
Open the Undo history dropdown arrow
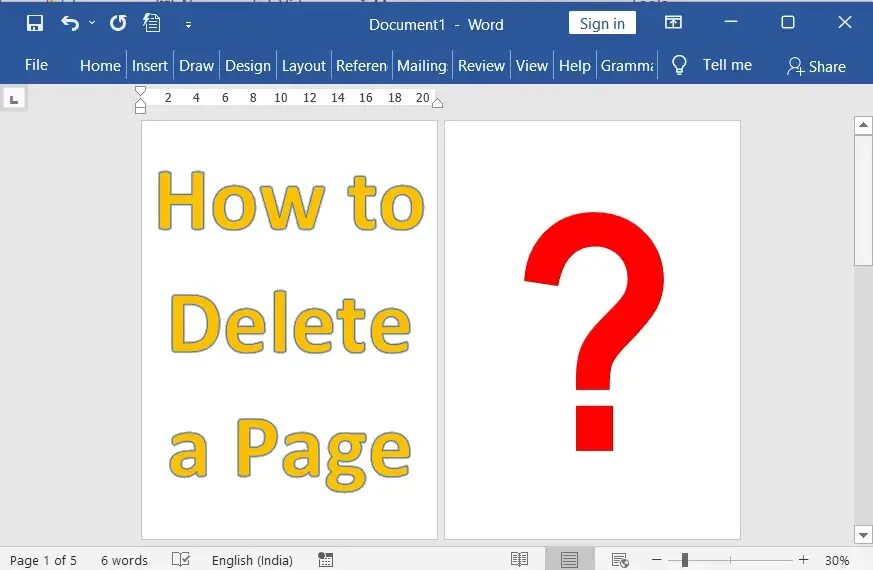click(x=92, y=23)
